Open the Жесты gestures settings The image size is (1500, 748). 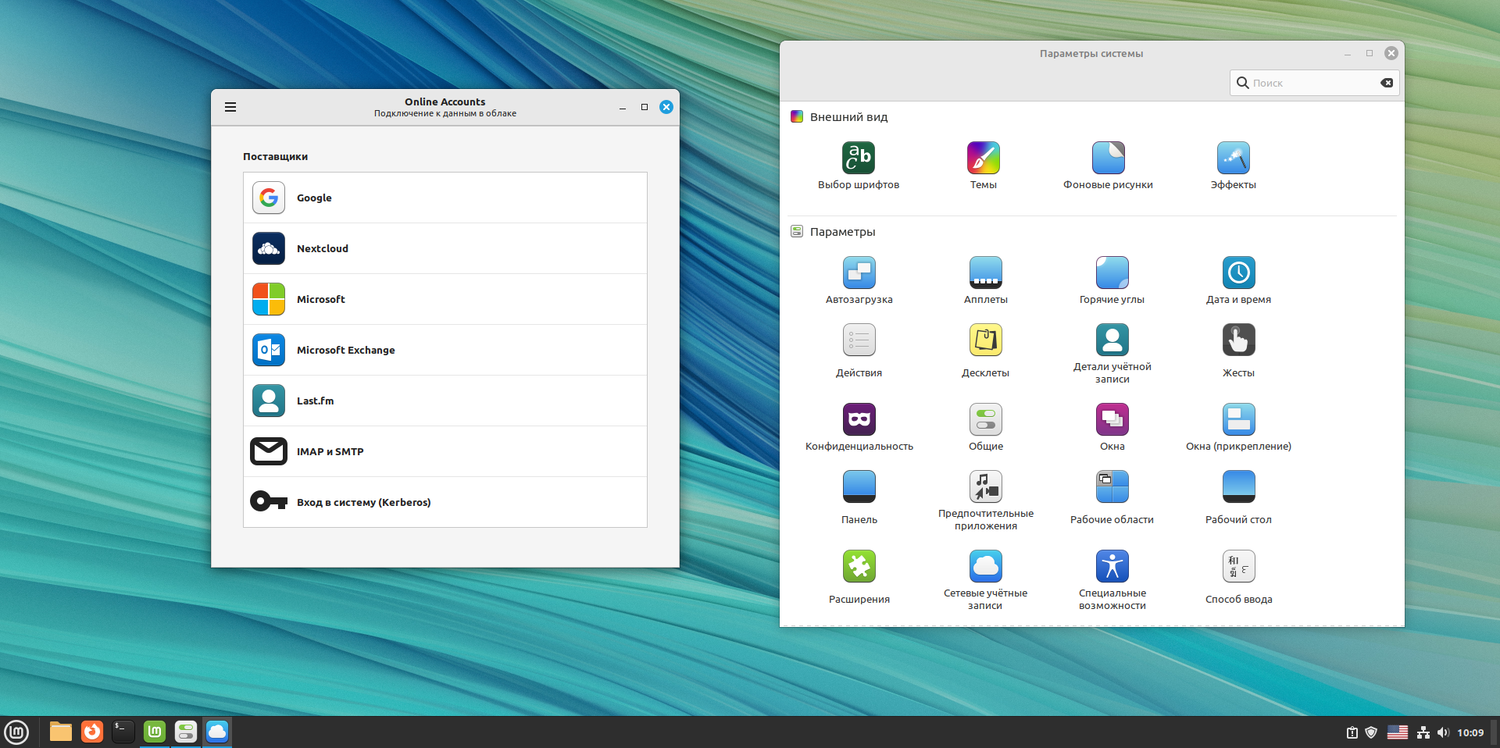point(1238,340)
